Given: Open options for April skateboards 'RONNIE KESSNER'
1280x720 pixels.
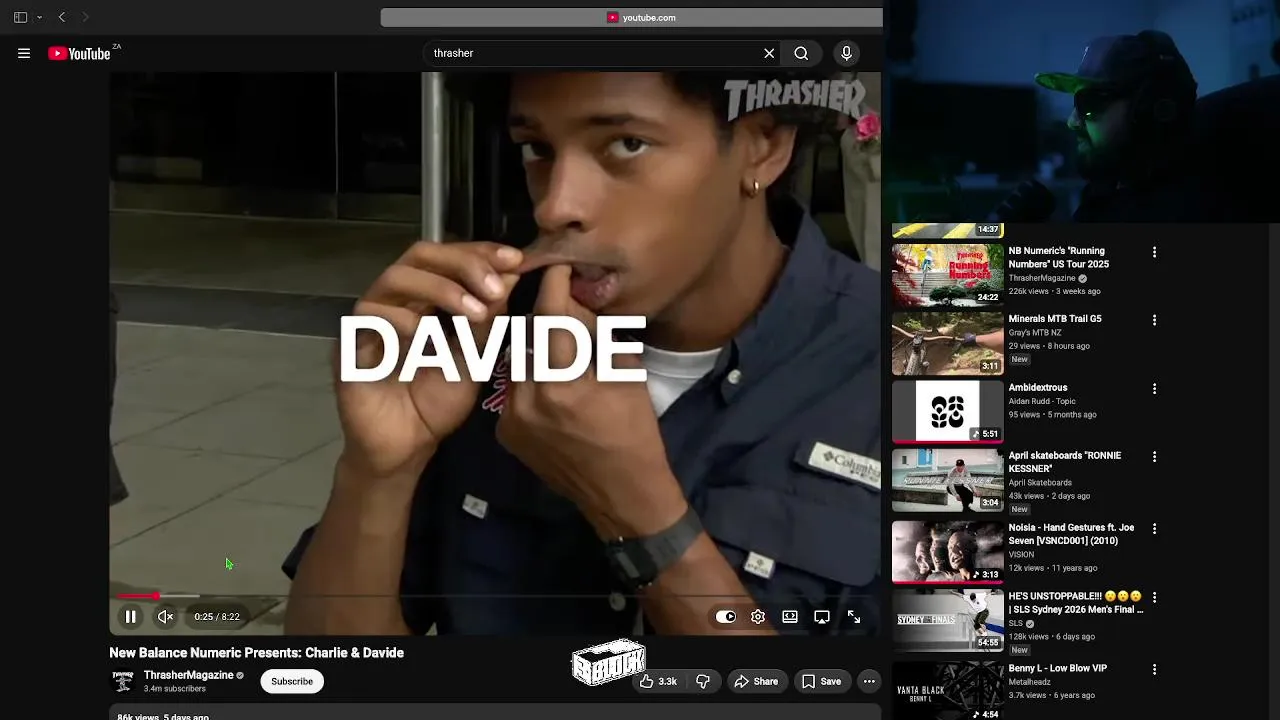Looking at the screenshot, I should coord(1154,457).
